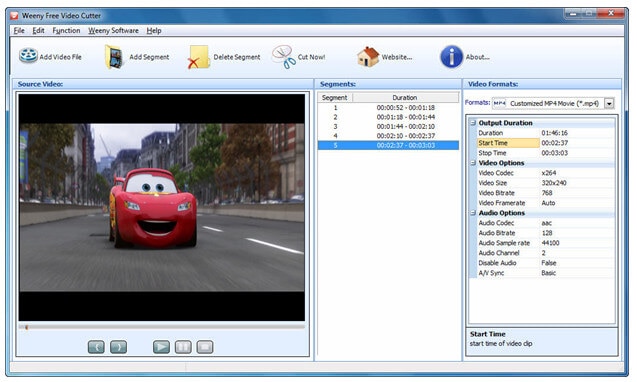The width and height of the screenshot is (637, 382).
Task: Click the Segment column header
Action: [335, 98]
